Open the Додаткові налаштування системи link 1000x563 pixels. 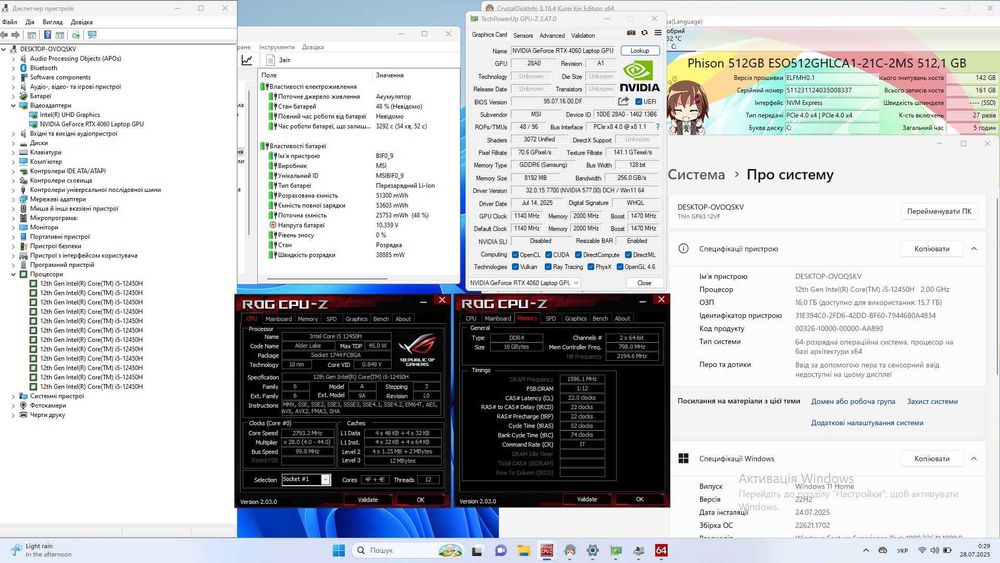tap(867, 423)
